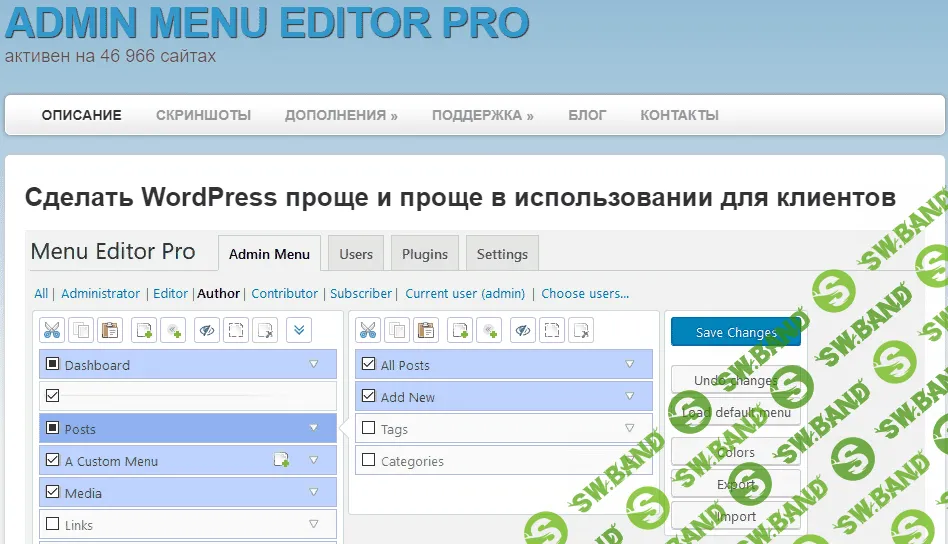Open the Plugins tab
This screenshot has width=948, height=544.
click(x=424, y=254)
